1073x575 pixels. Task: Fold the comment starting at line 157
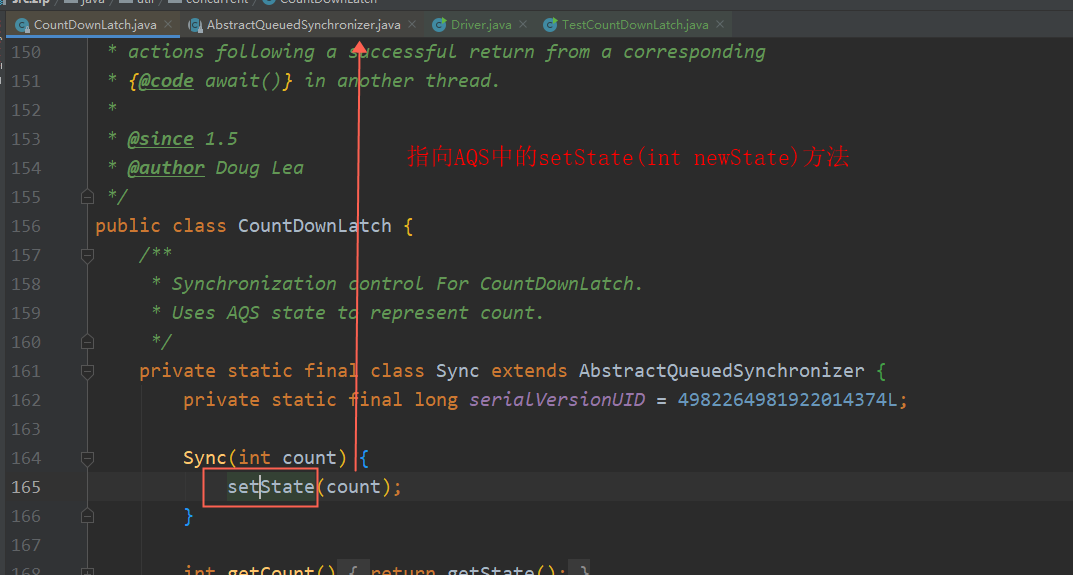[x=87, y=255]
